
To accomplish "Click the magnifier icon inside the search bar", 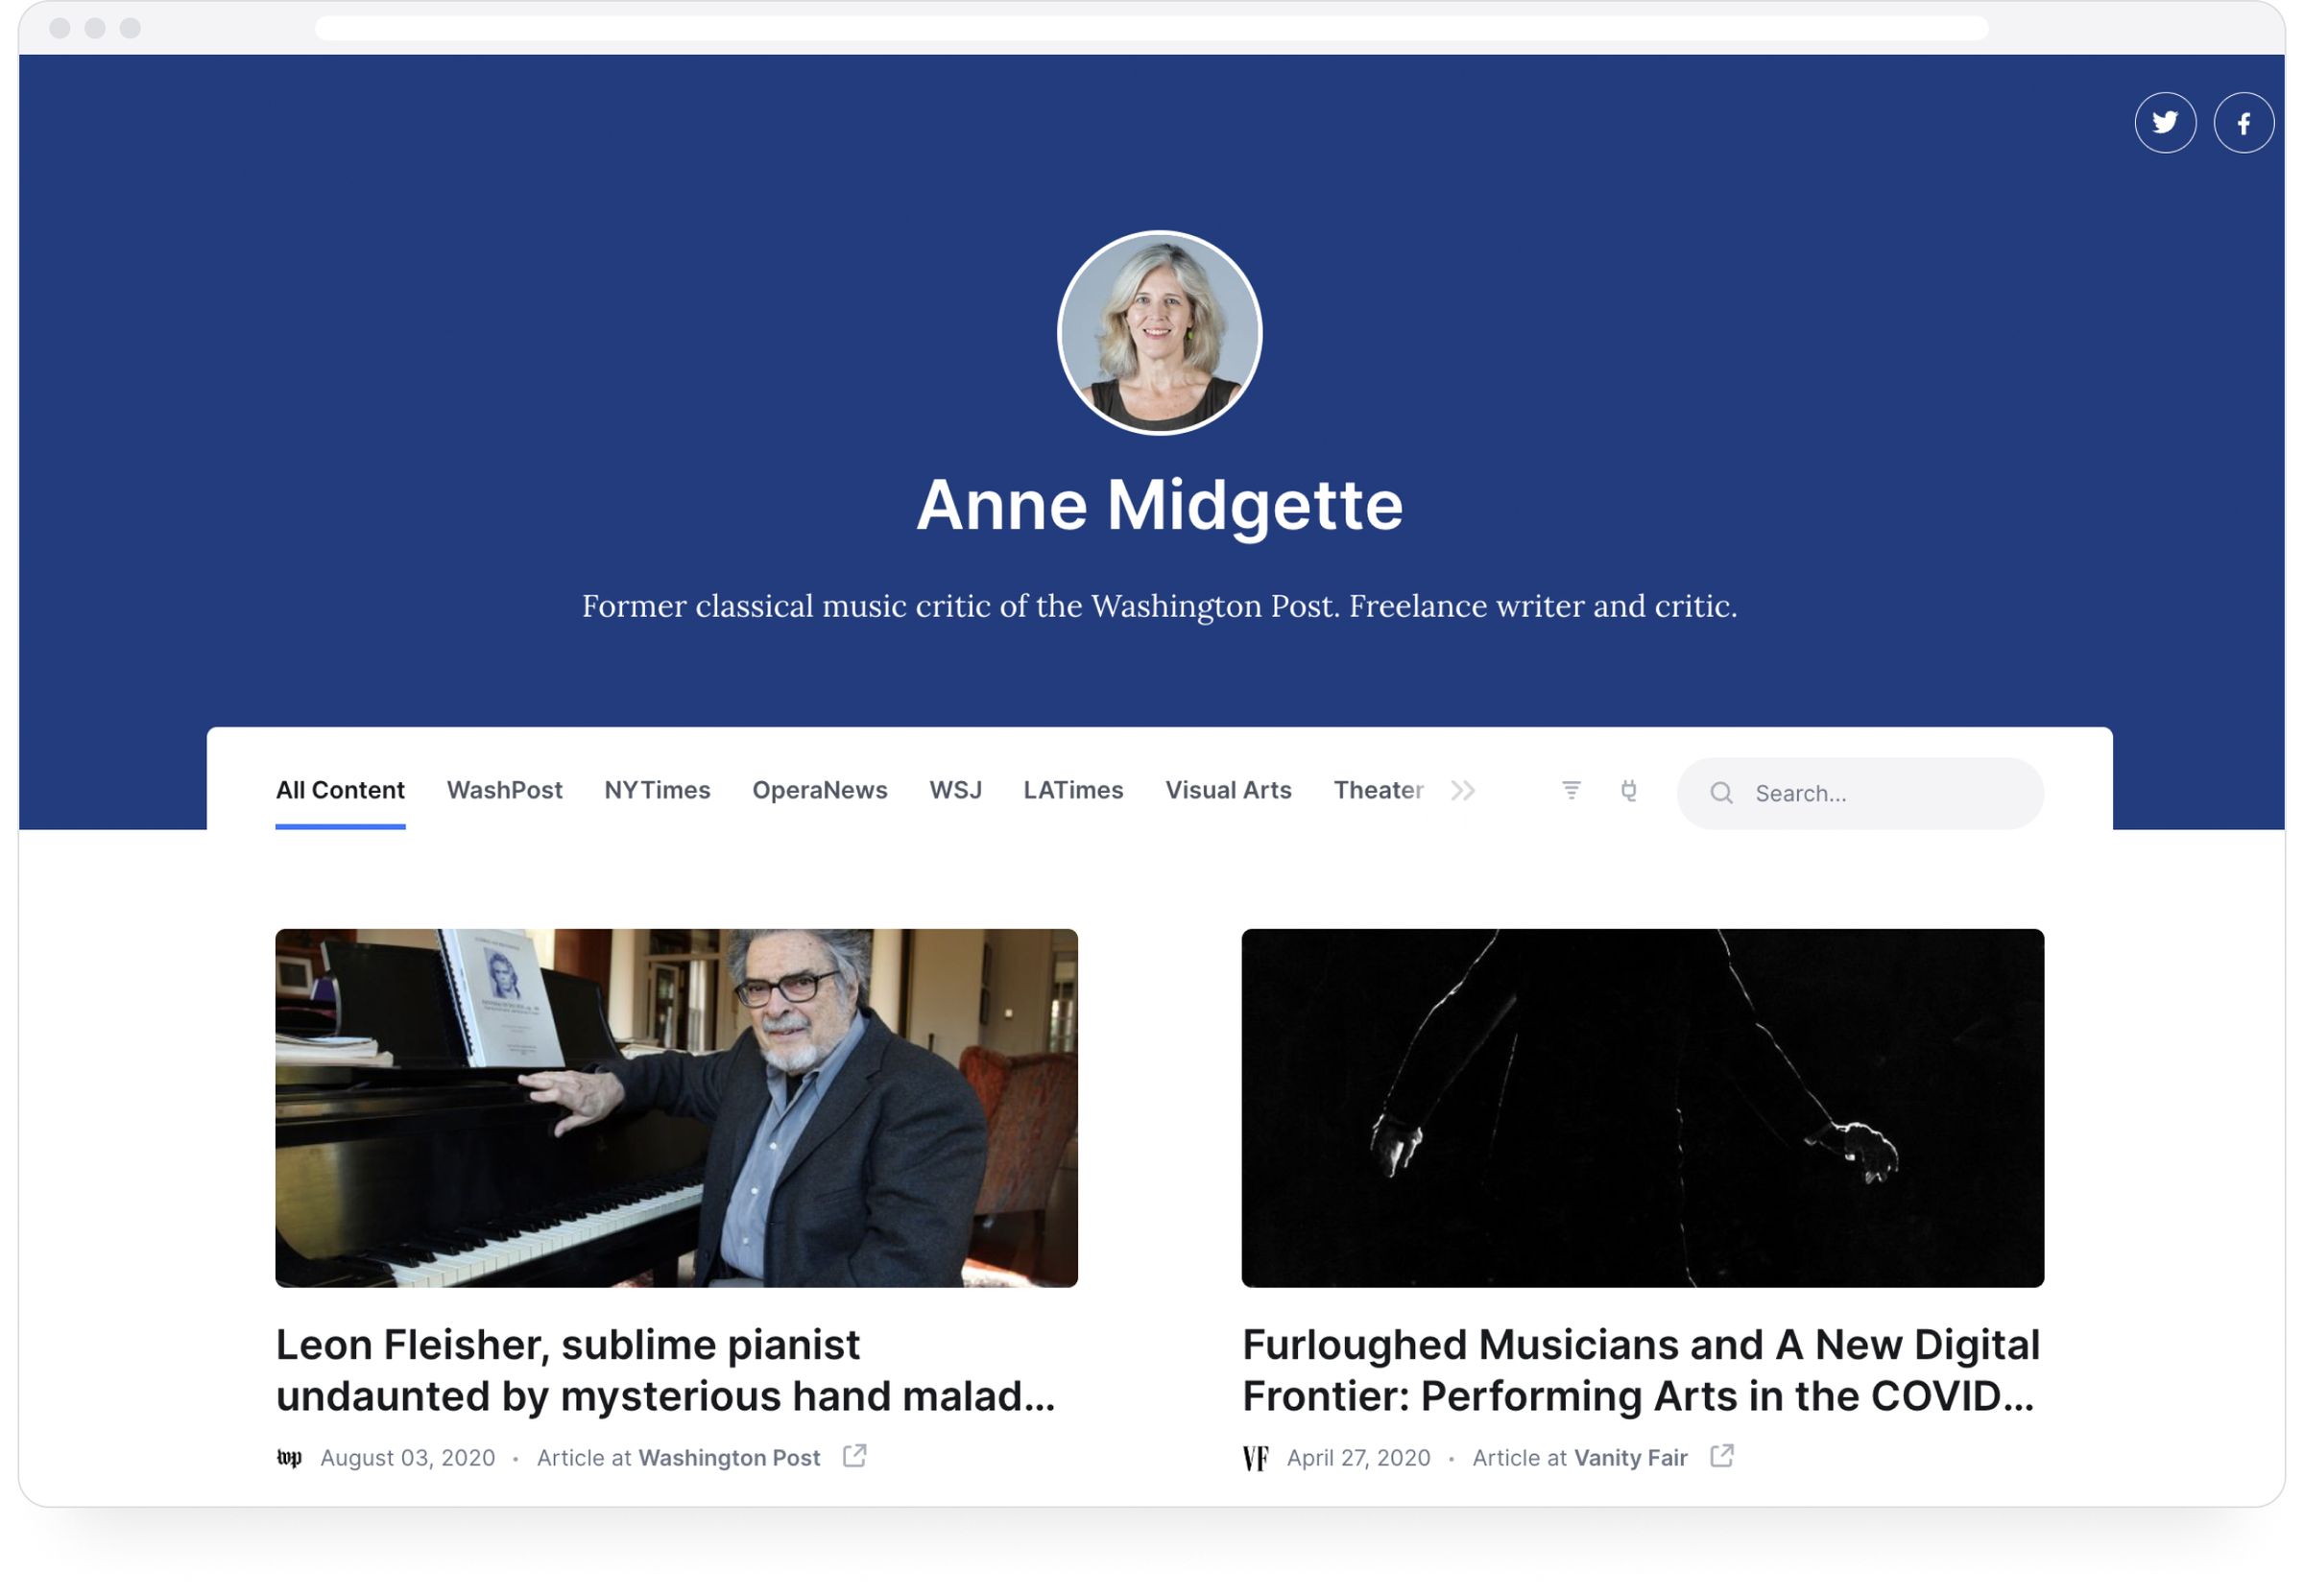I will [x=1722, y=792].
